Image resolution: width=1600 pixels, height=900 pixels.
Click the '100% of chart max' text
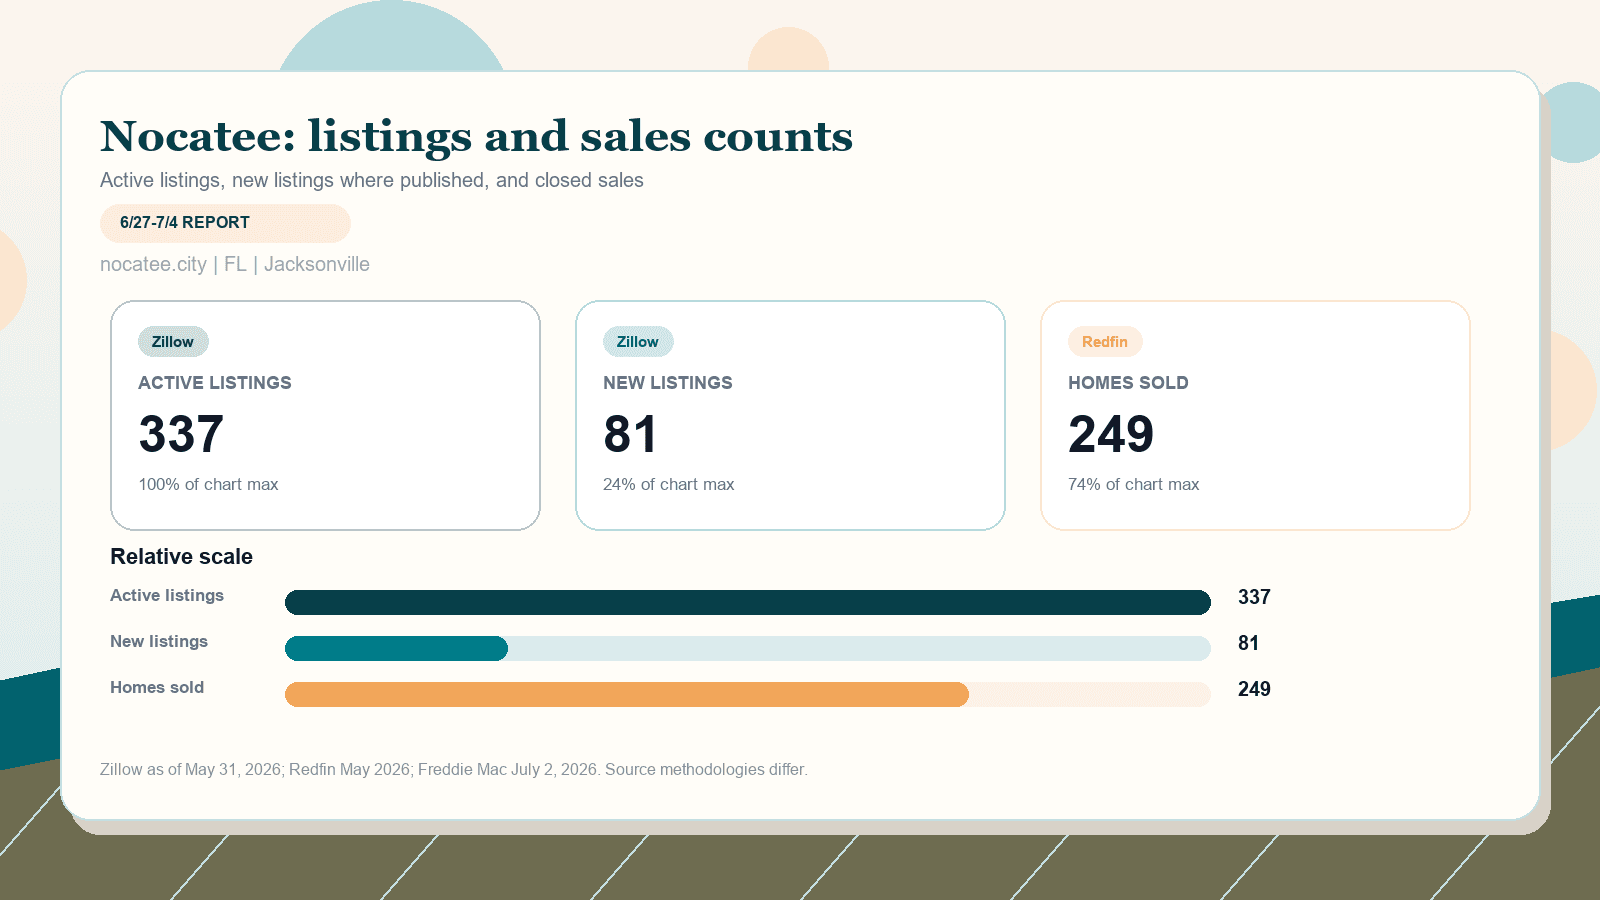pyautogui.click(x=208, y=484)
